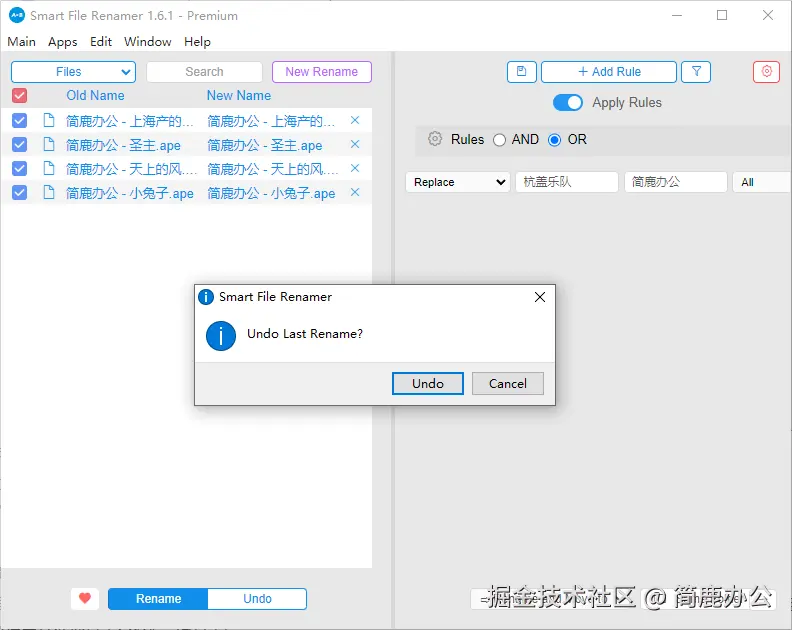Click the red heart favorite button
792x630 pixels.
[x=85, y=599]
